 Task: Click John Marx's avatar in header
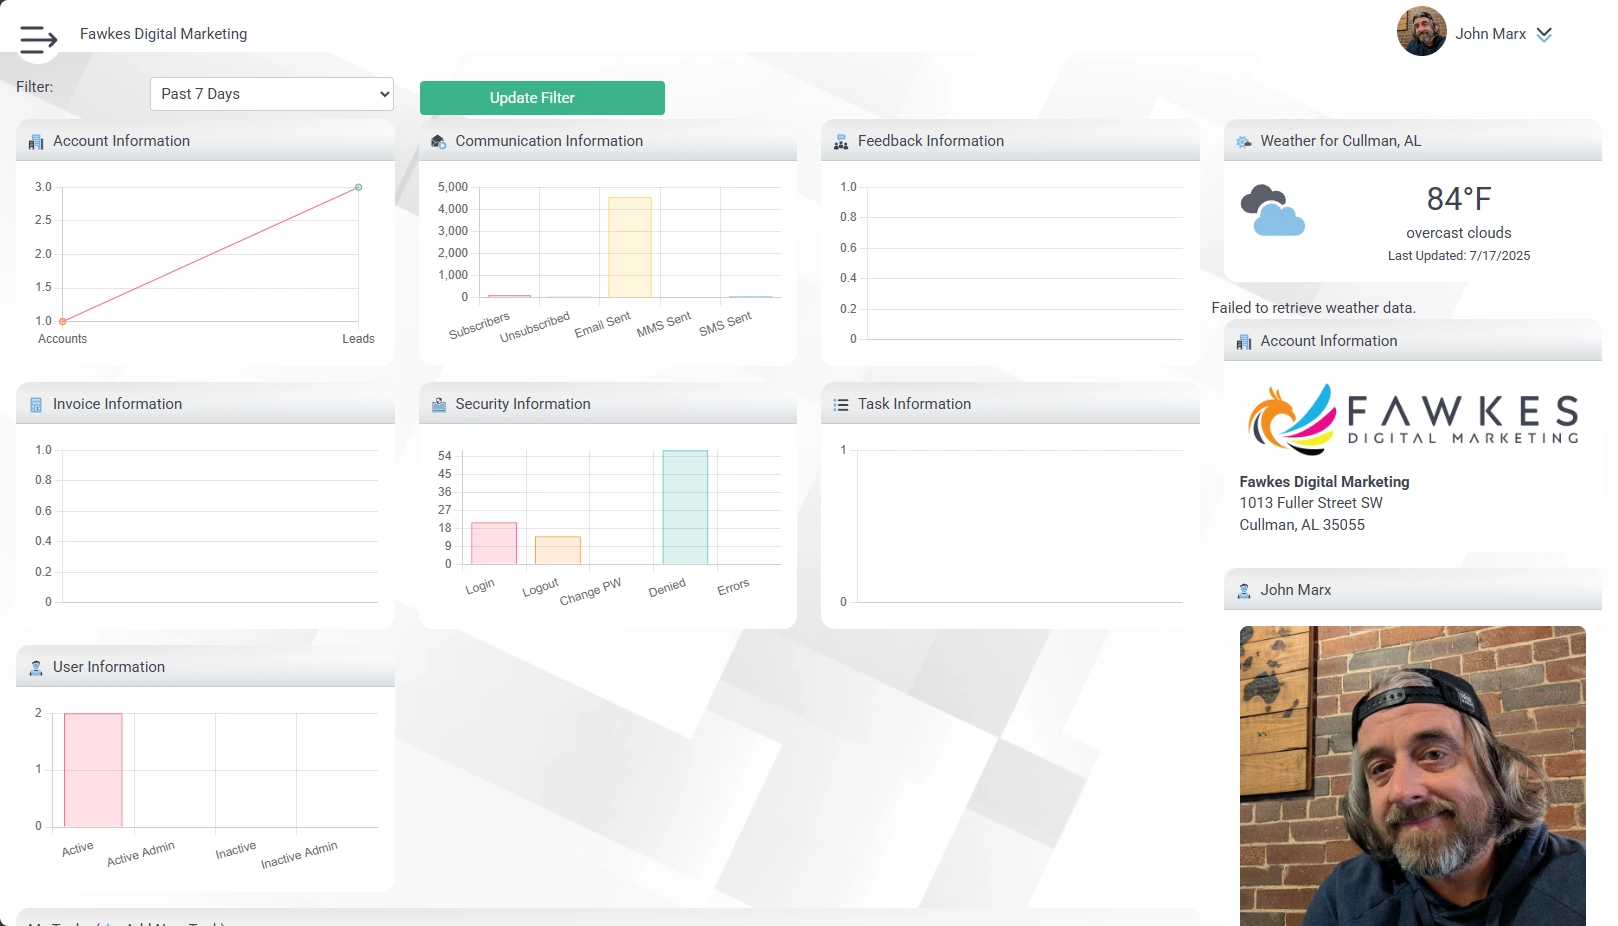(x=1421, y=32)
